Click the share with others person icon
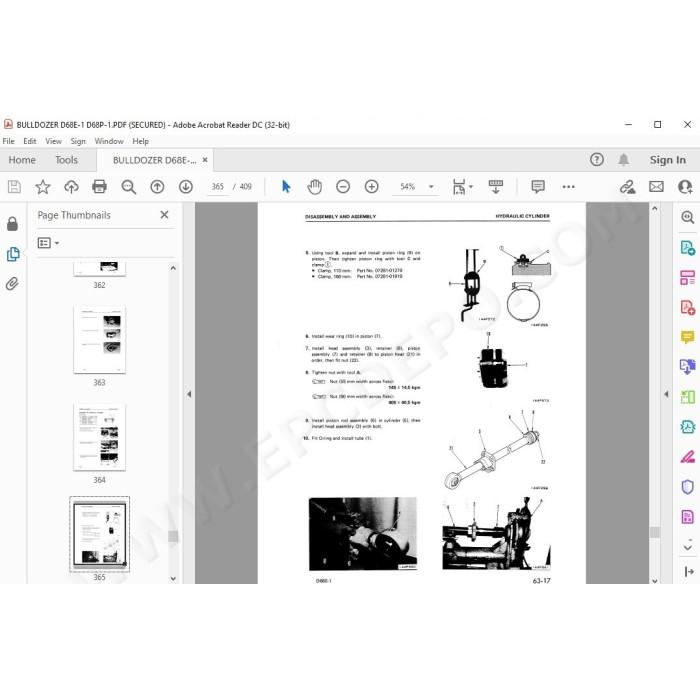Viewport: 700px width, 700px height. pos(685,187)
